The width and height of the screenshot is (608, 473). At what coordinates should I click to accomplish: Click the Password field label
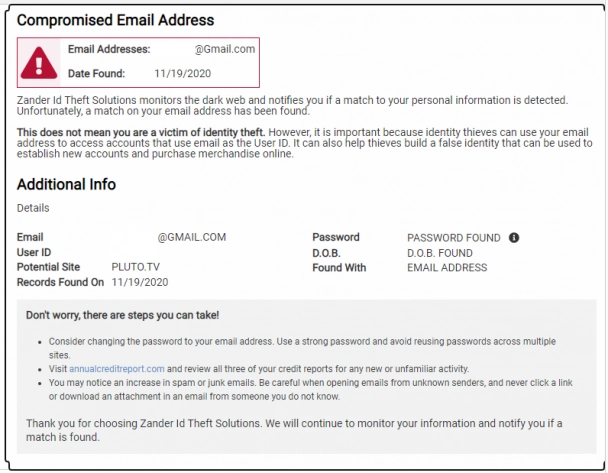tap(336, 237)
